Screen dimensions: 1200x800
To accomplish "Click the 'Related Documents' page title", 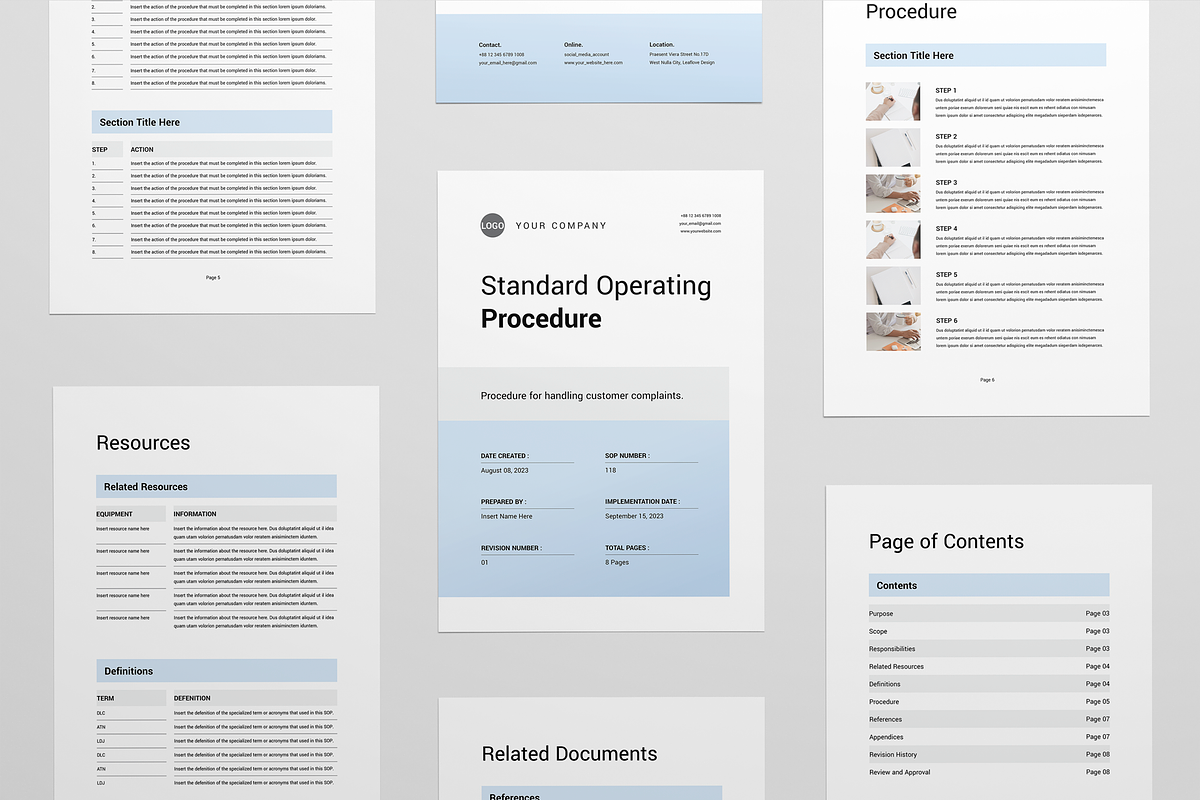I will 569,754.
